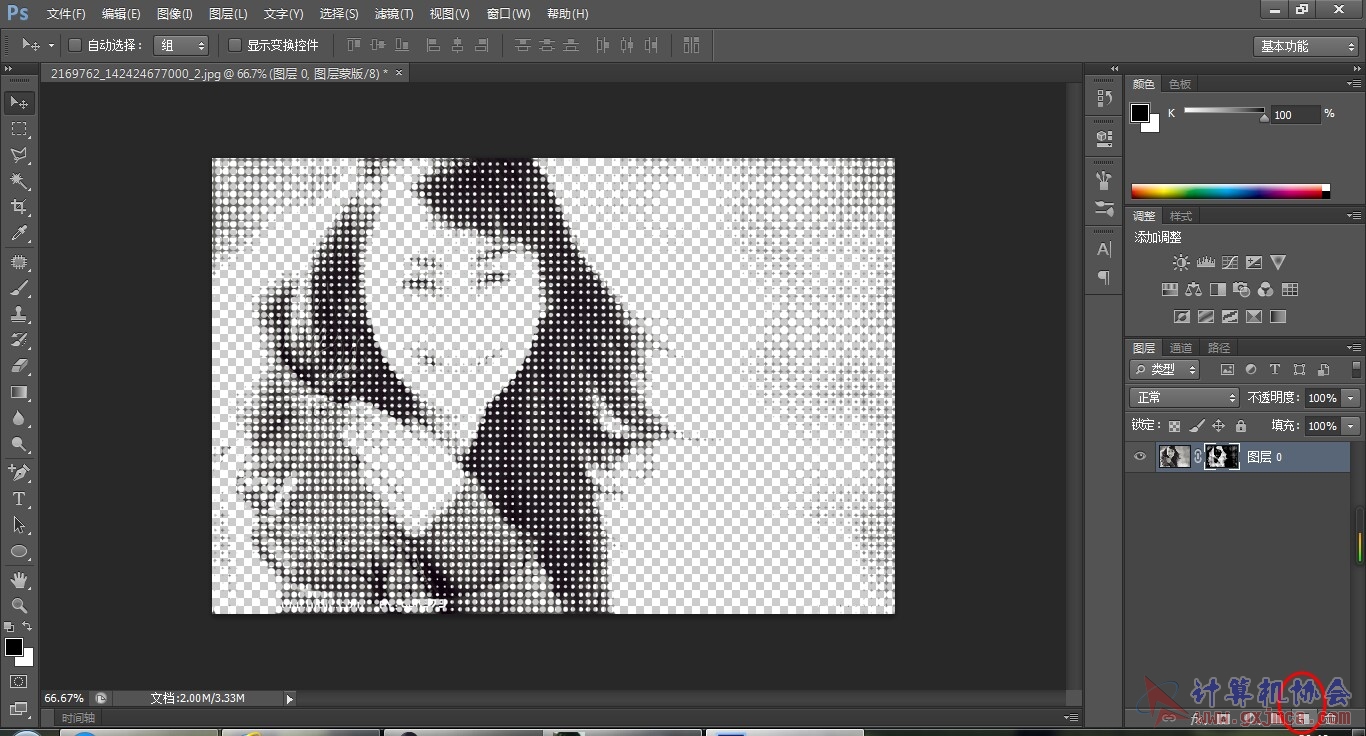Select the Blur tool
This screenshot has width=1366, height=736.
pyautogui.click(x=19, y=418)
